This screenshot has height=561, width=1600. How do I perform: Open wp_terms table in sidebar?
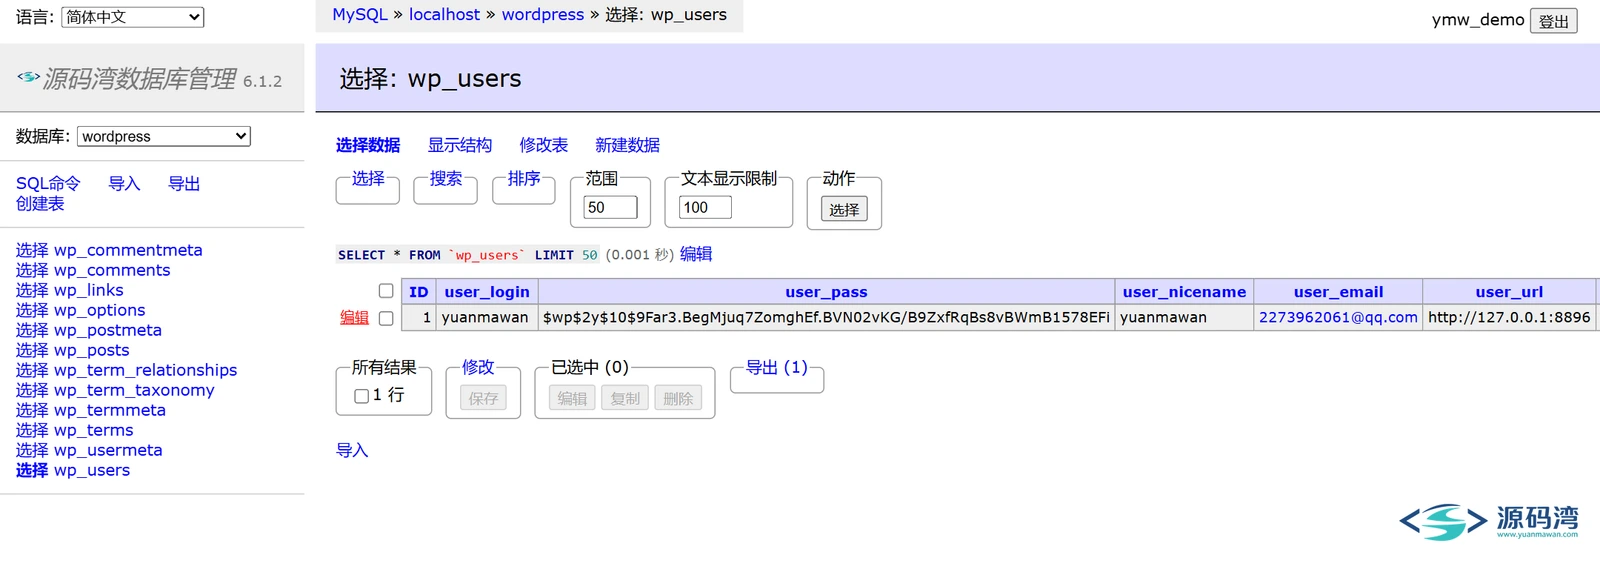(94, 430)
